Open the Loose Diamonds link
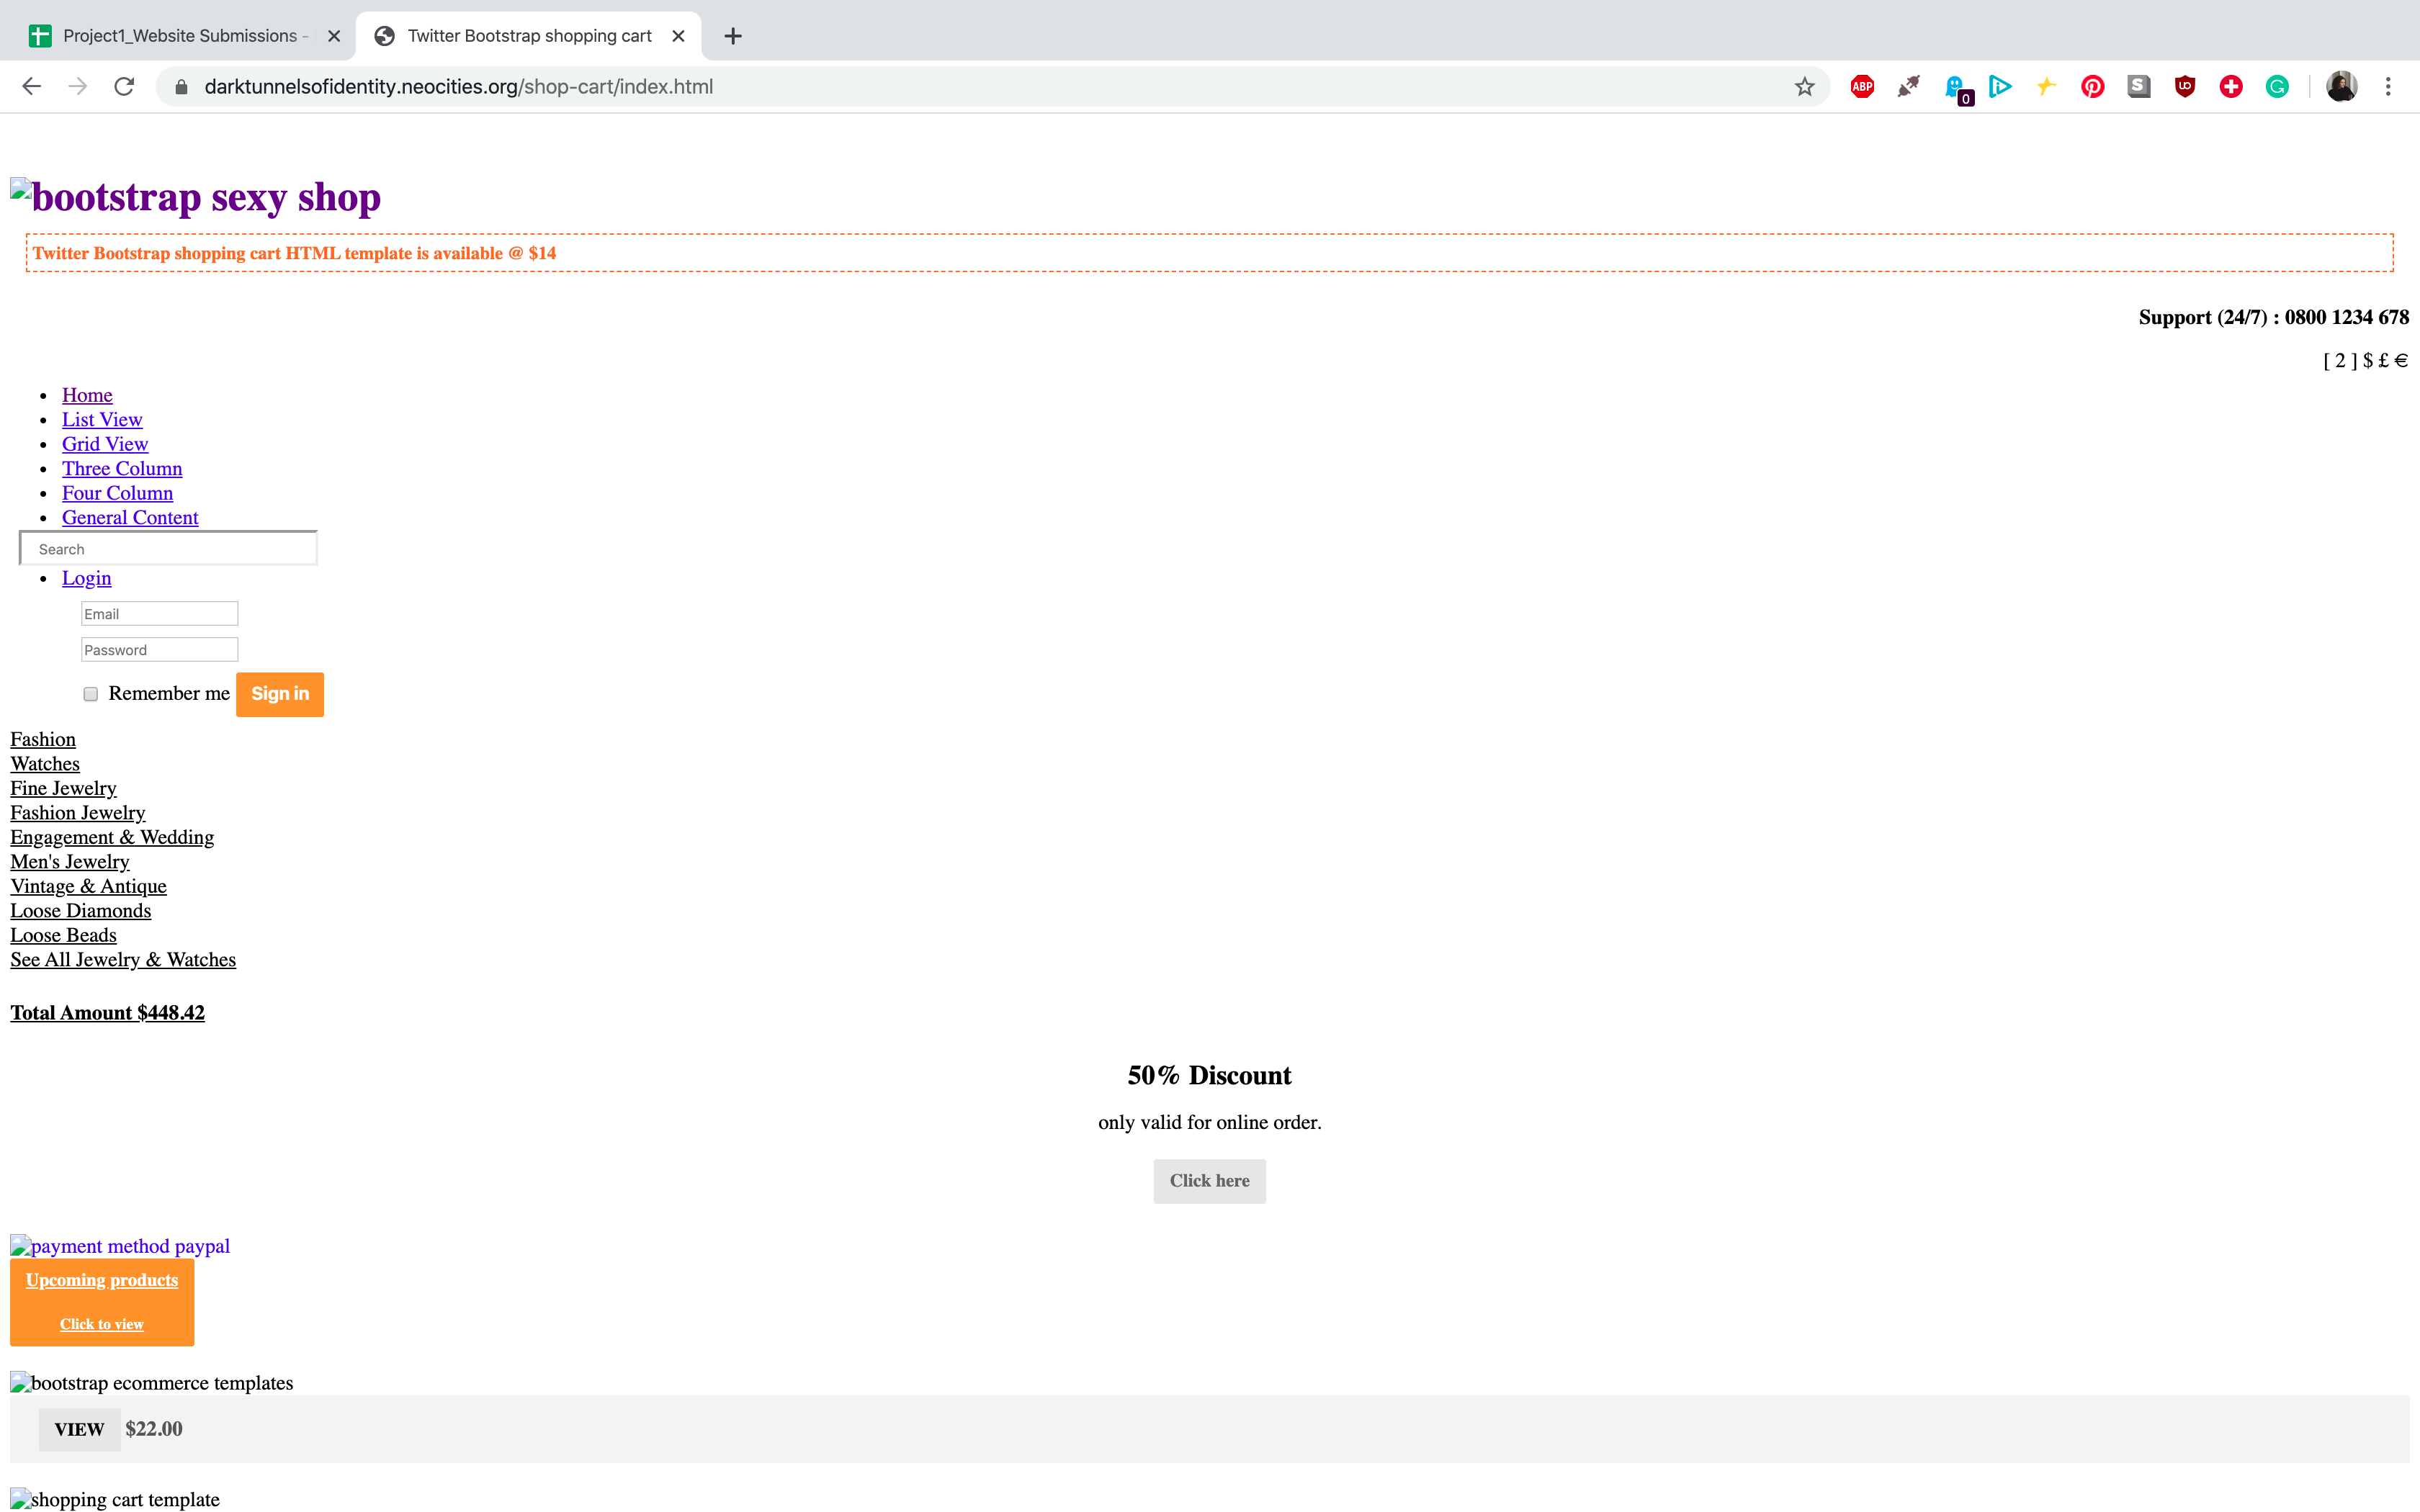This screenshot has width=2420, height=1512. click(x=81, y=911)
